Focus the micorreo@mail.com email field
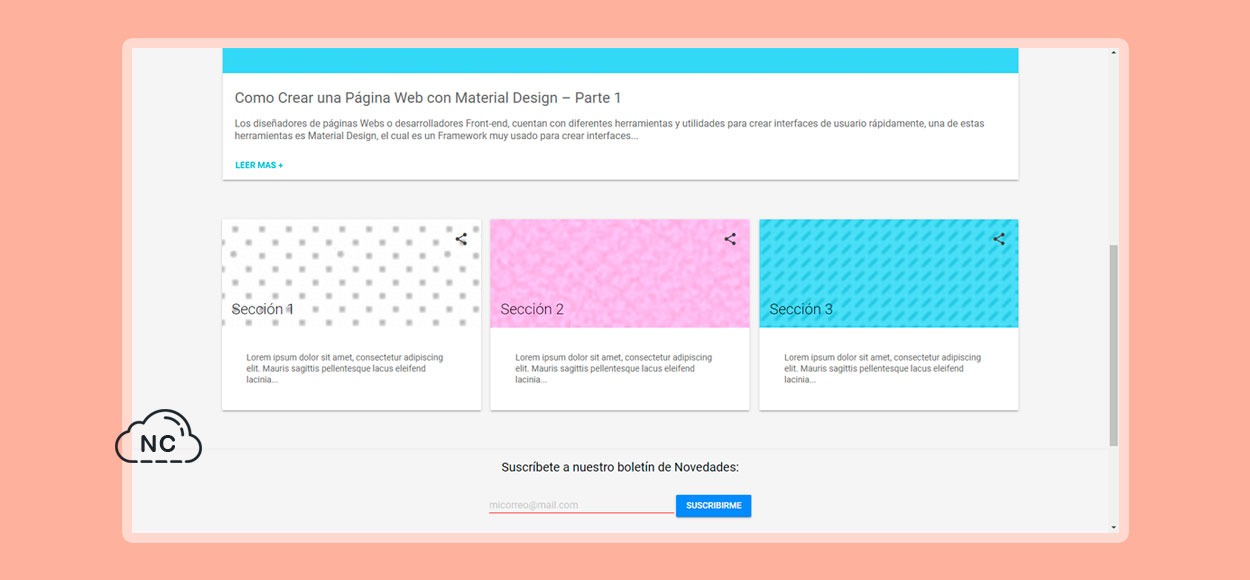 (581, 505)
